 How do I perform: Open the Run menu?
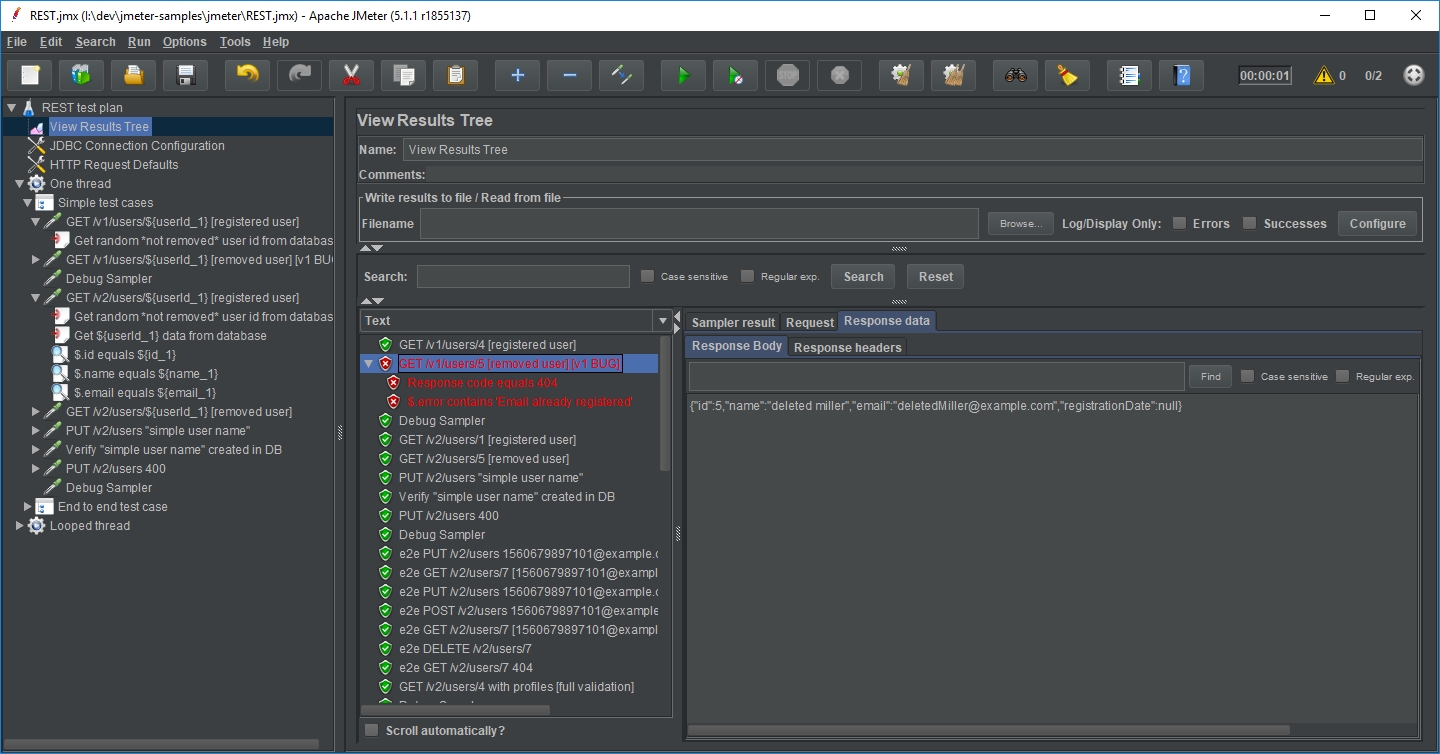point(139,42)
